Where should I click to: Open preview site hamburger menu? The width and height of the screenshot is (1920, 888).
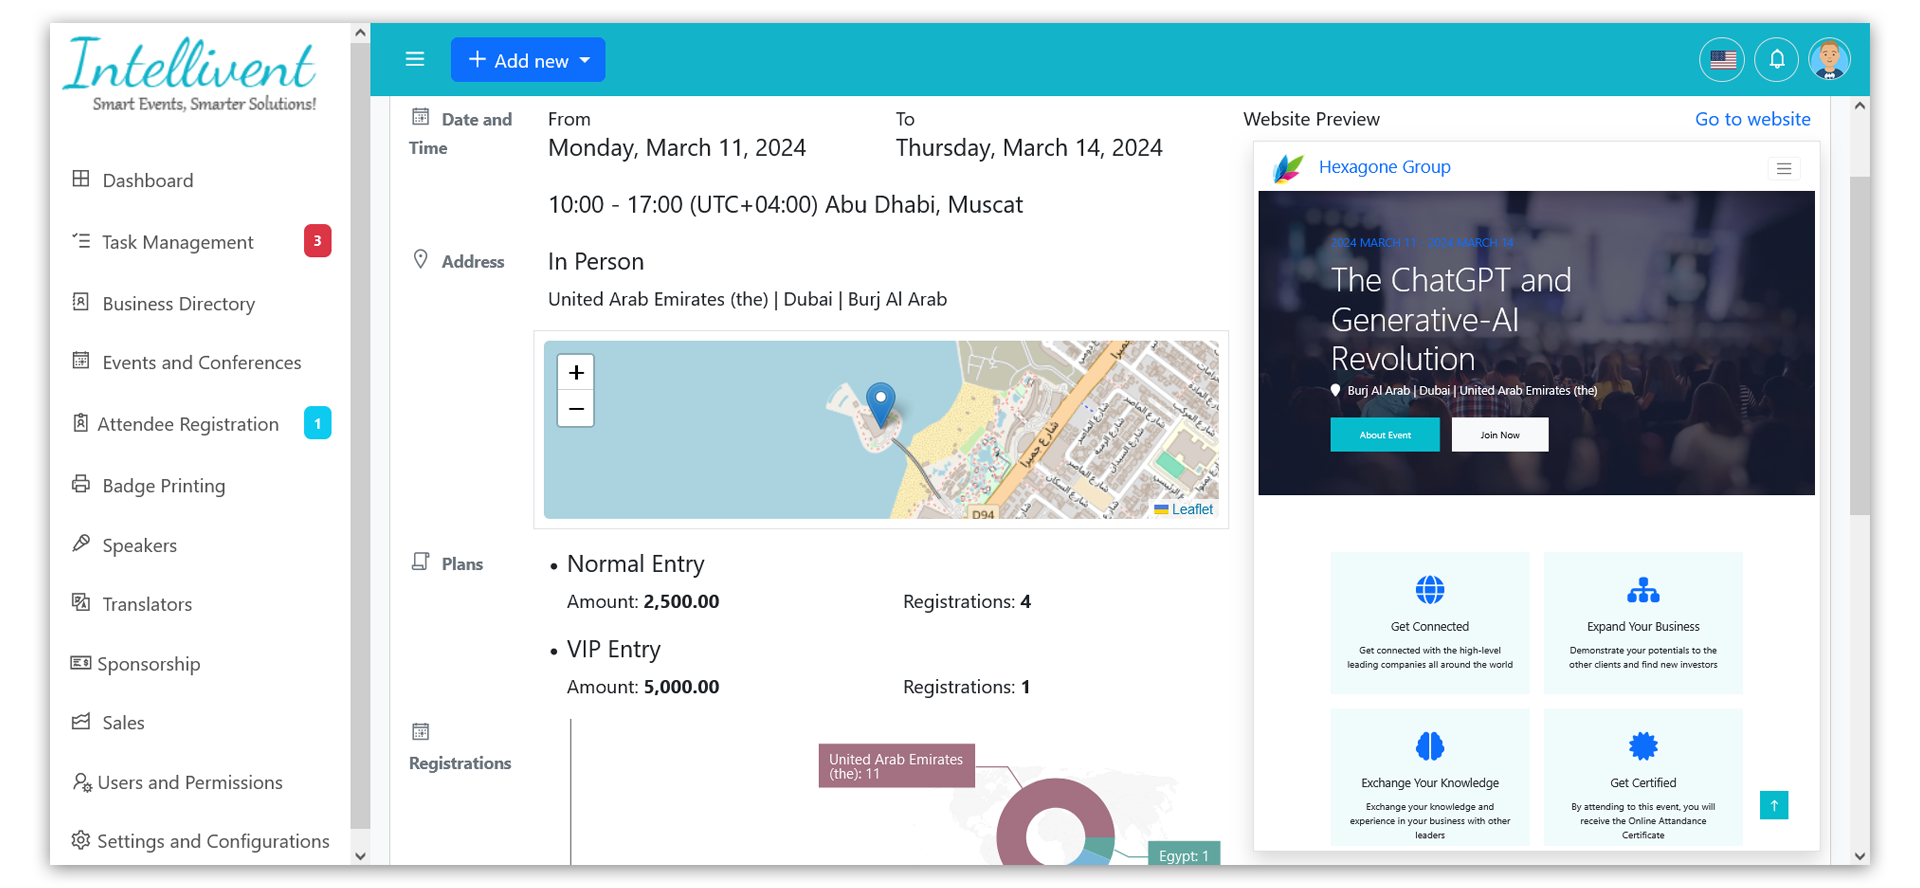pos(1784,168)
